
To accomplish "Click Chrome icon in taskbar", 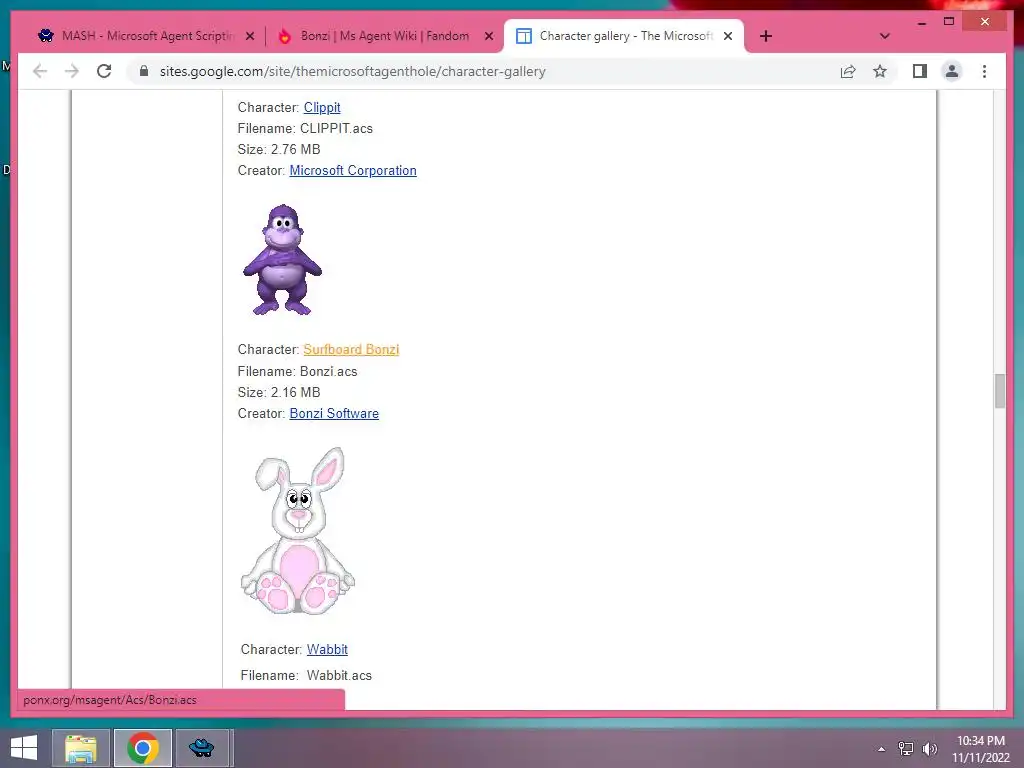I will point(143,748).
